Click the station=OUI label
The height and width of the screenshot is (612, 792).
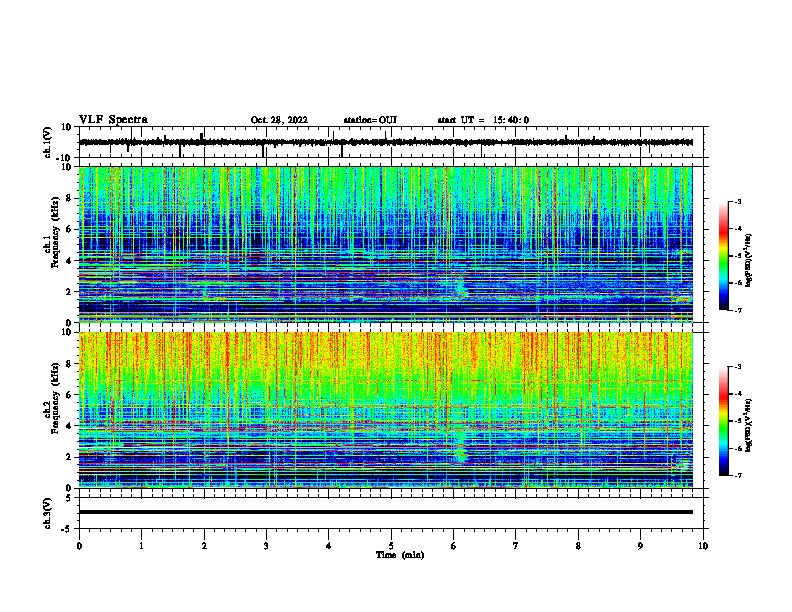point(370,120)
